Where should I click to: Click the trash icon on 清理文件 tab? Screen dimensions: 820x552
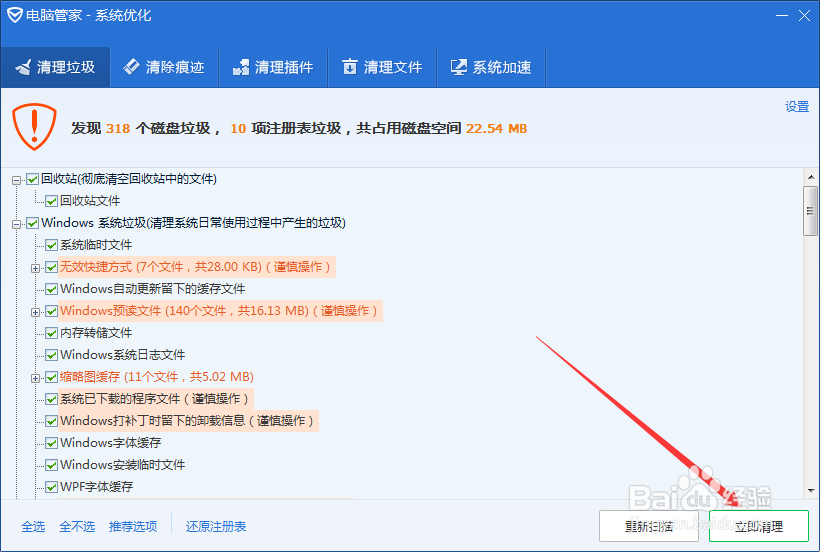coord(349,67)
